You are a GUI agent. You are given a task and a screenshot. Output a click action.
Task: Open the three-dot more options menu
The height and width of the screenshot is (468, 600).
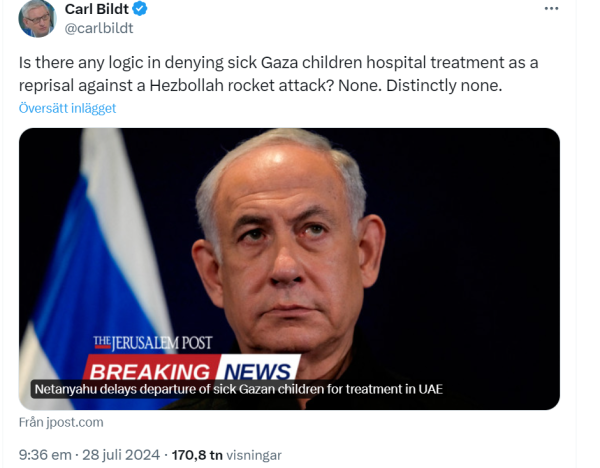(551, 8)
